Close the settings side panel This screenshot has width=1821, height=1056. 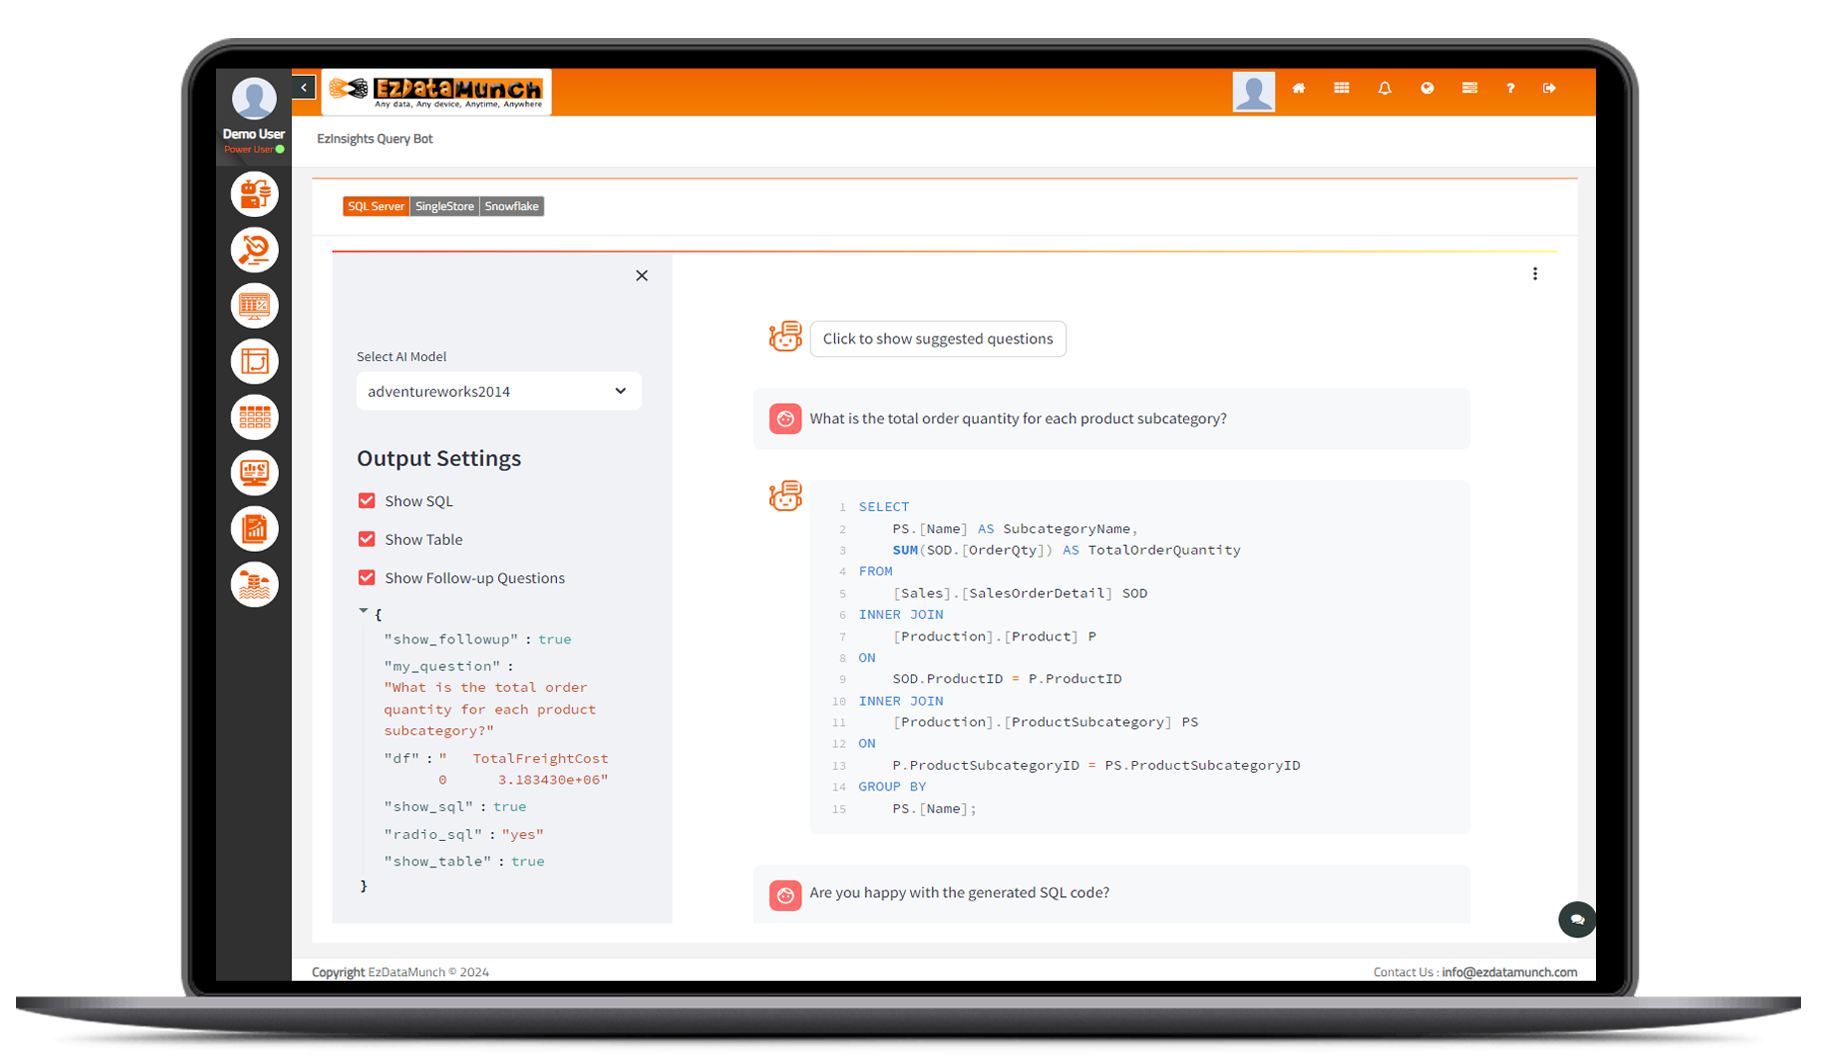tap(642, 276)
